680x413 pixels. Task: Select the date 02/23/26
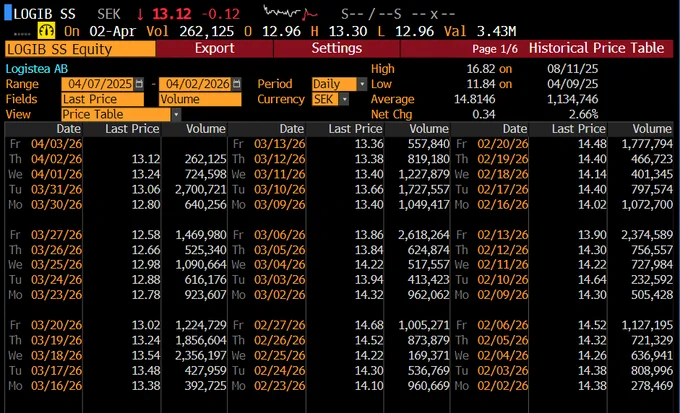280,386
